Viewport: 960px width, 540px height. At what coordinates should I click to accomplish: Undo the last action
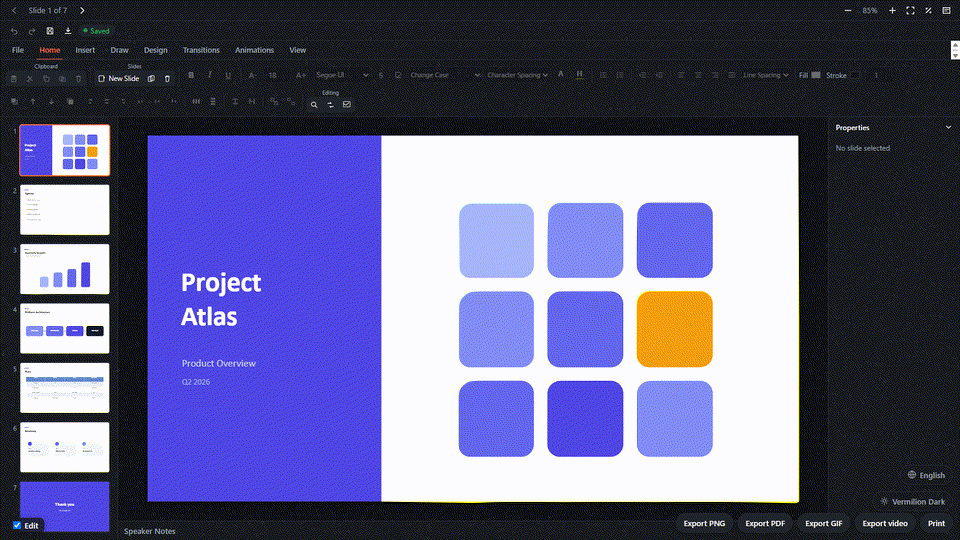tap(14, 31)
